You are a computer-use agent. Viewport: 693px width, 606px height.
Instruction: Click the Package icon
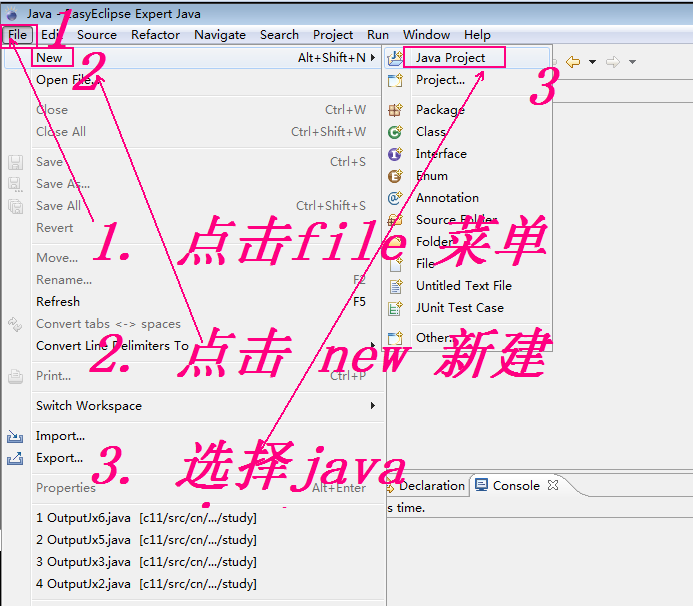(395, 110)
